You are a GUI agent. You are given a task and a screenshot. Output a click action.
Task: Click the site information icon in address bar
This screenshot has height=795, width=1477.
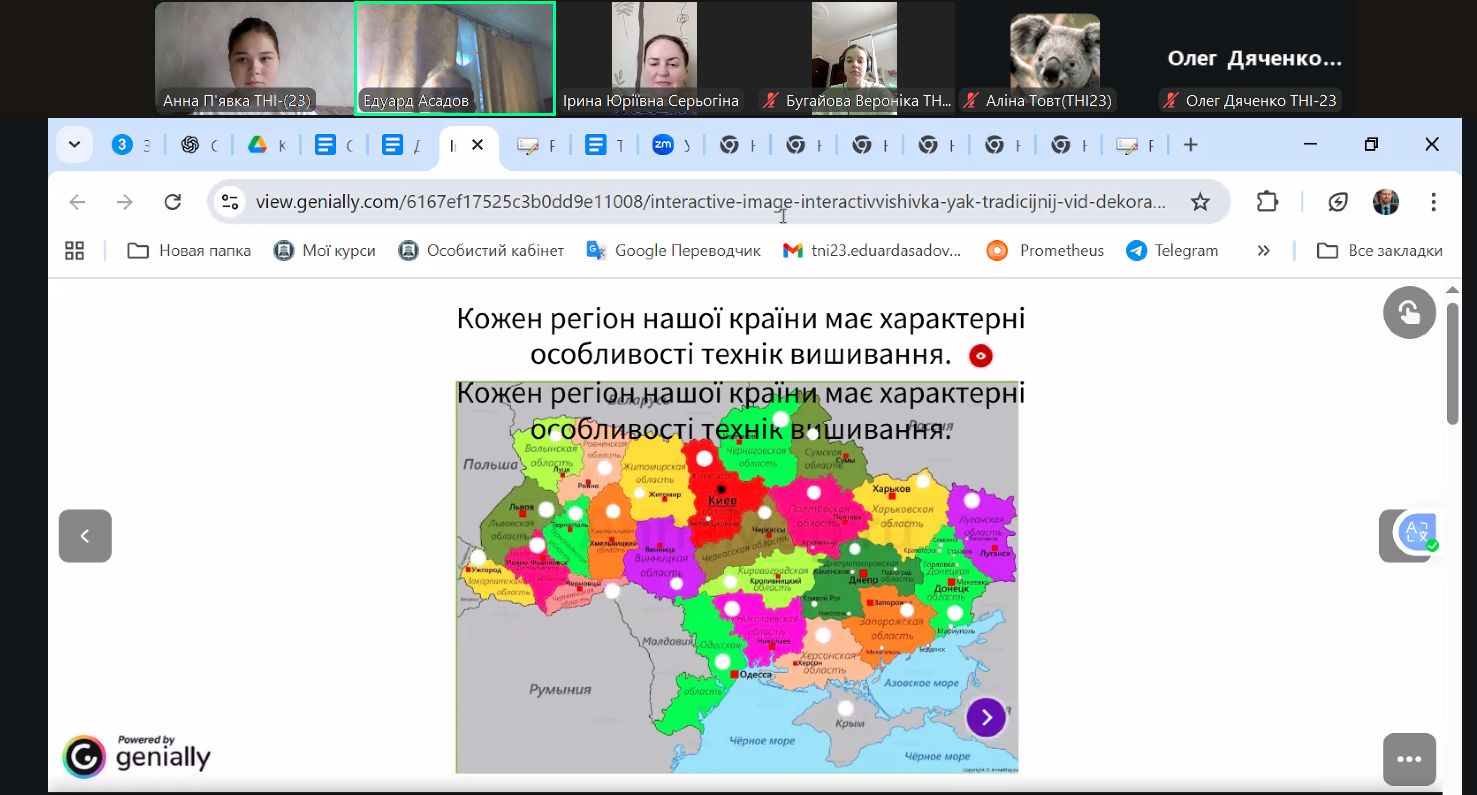[x=230, y=202]
